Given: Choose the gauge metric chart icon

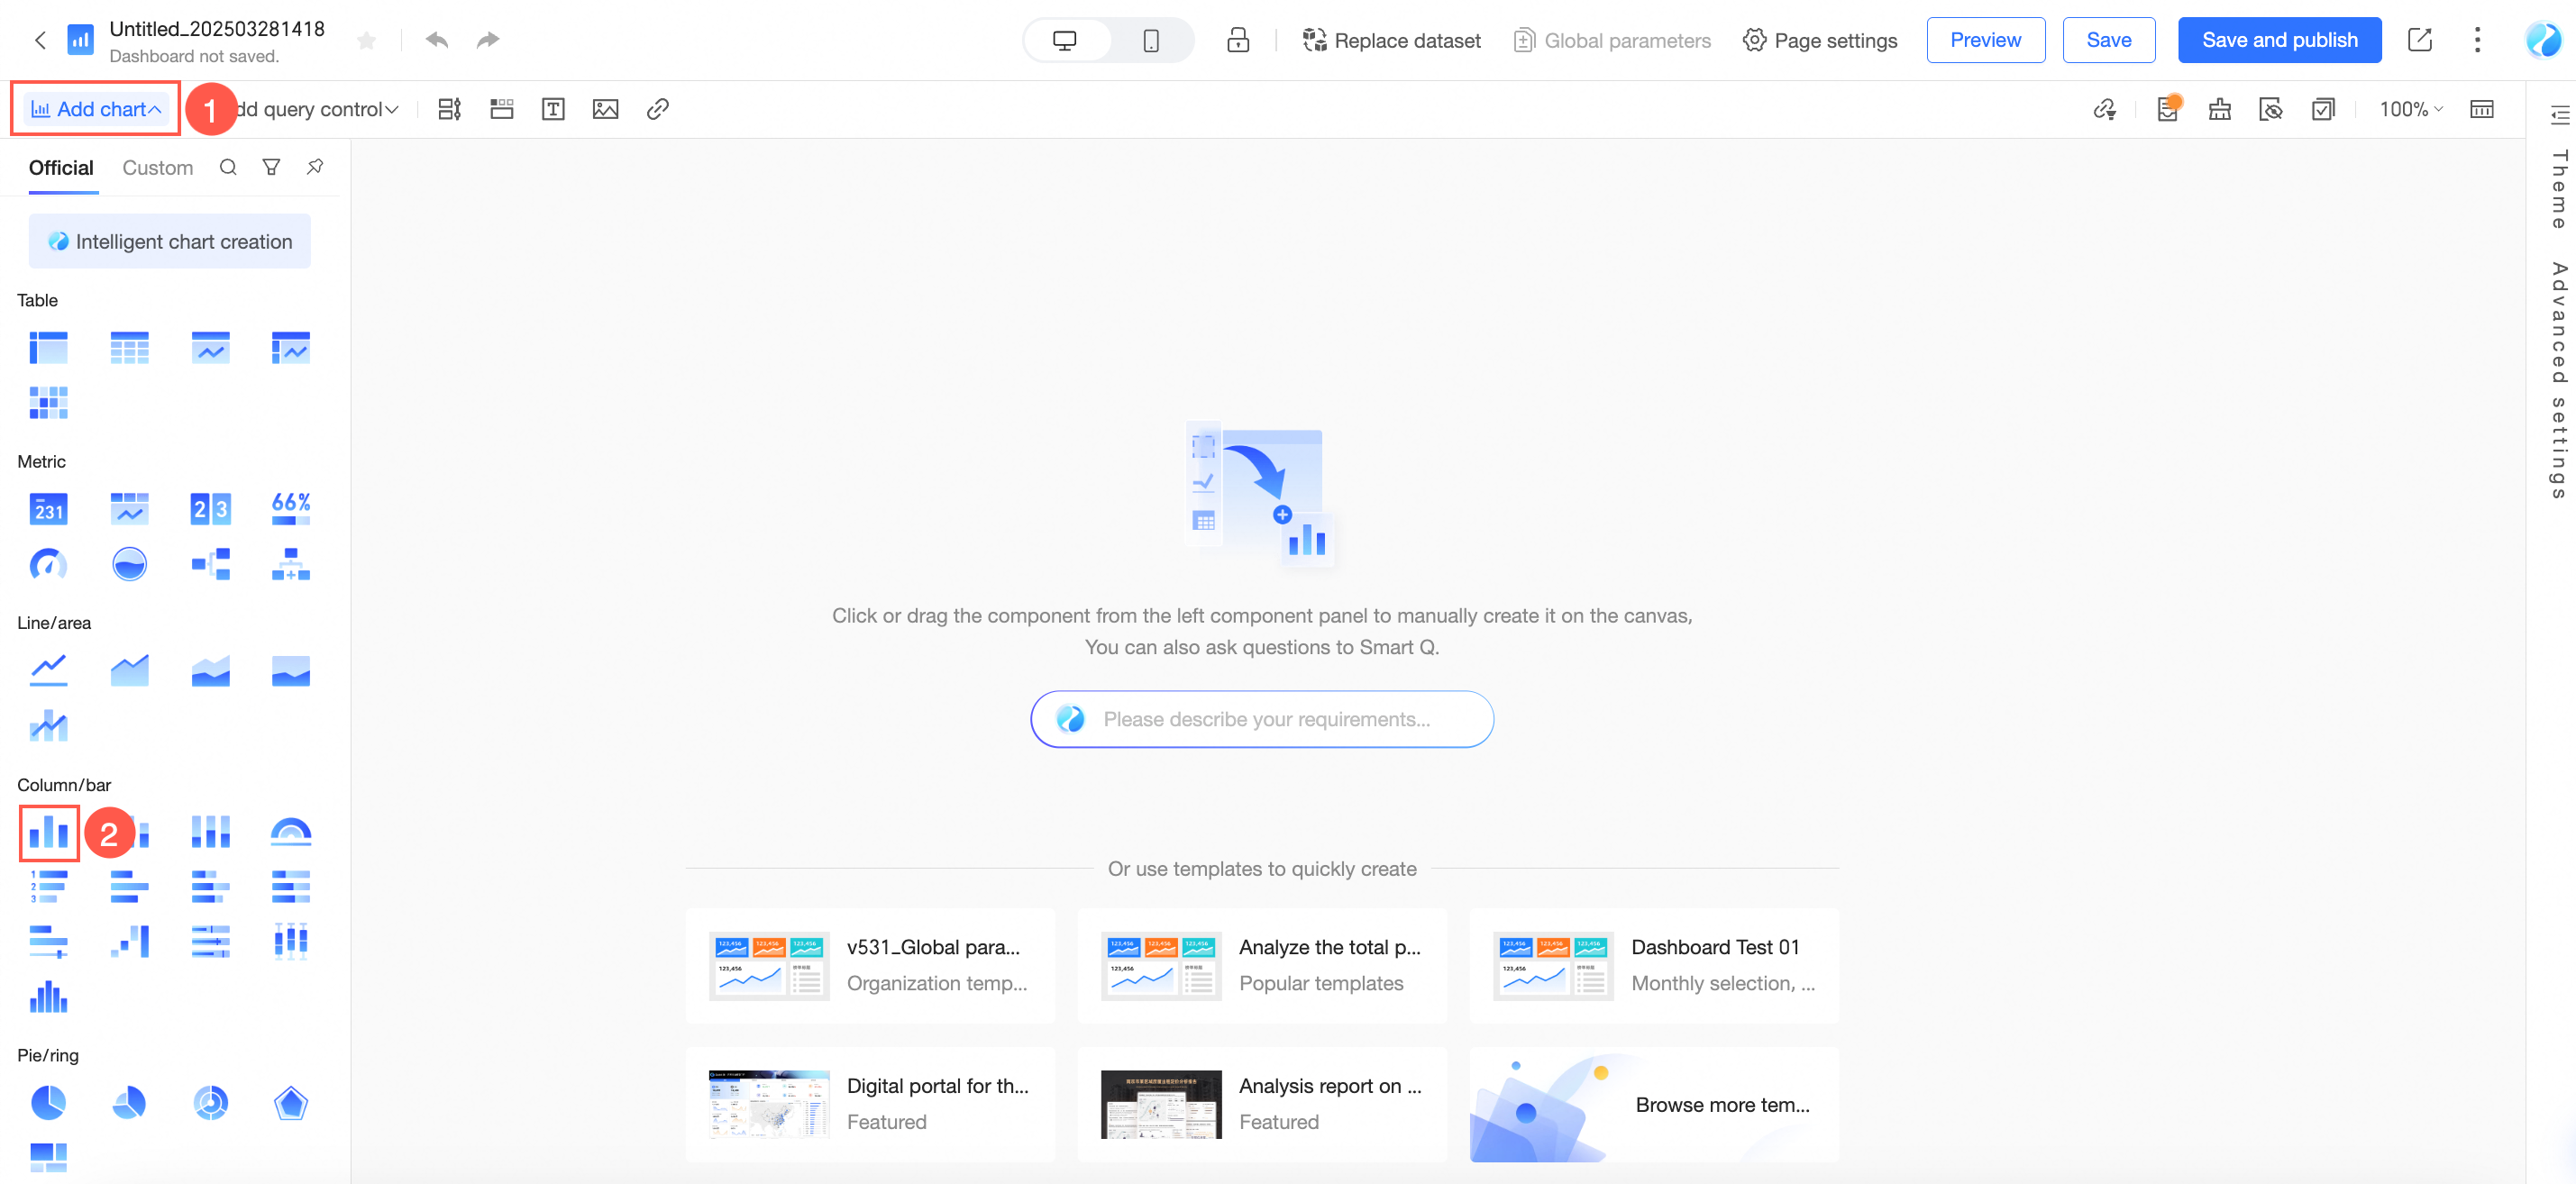Looking at the screenshot, I should tap(48, 564).
